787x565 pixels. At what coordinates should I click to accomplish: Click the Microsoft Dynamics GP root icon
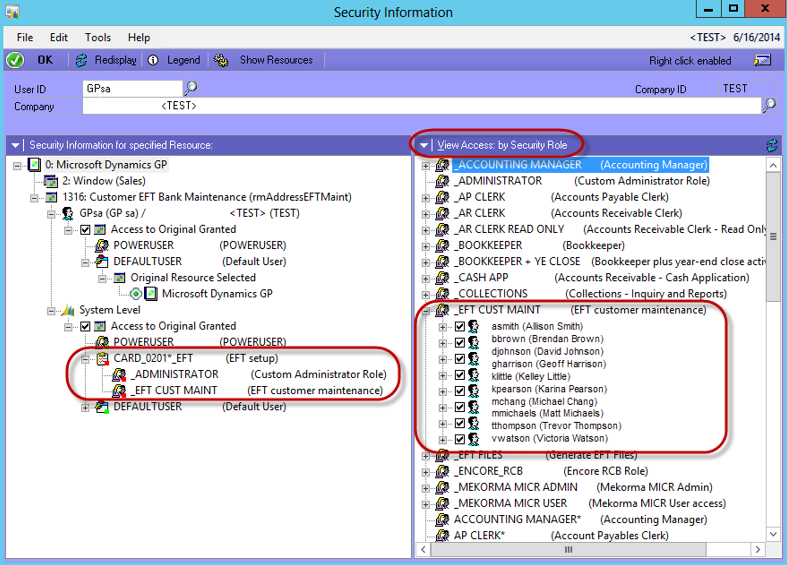34,165
